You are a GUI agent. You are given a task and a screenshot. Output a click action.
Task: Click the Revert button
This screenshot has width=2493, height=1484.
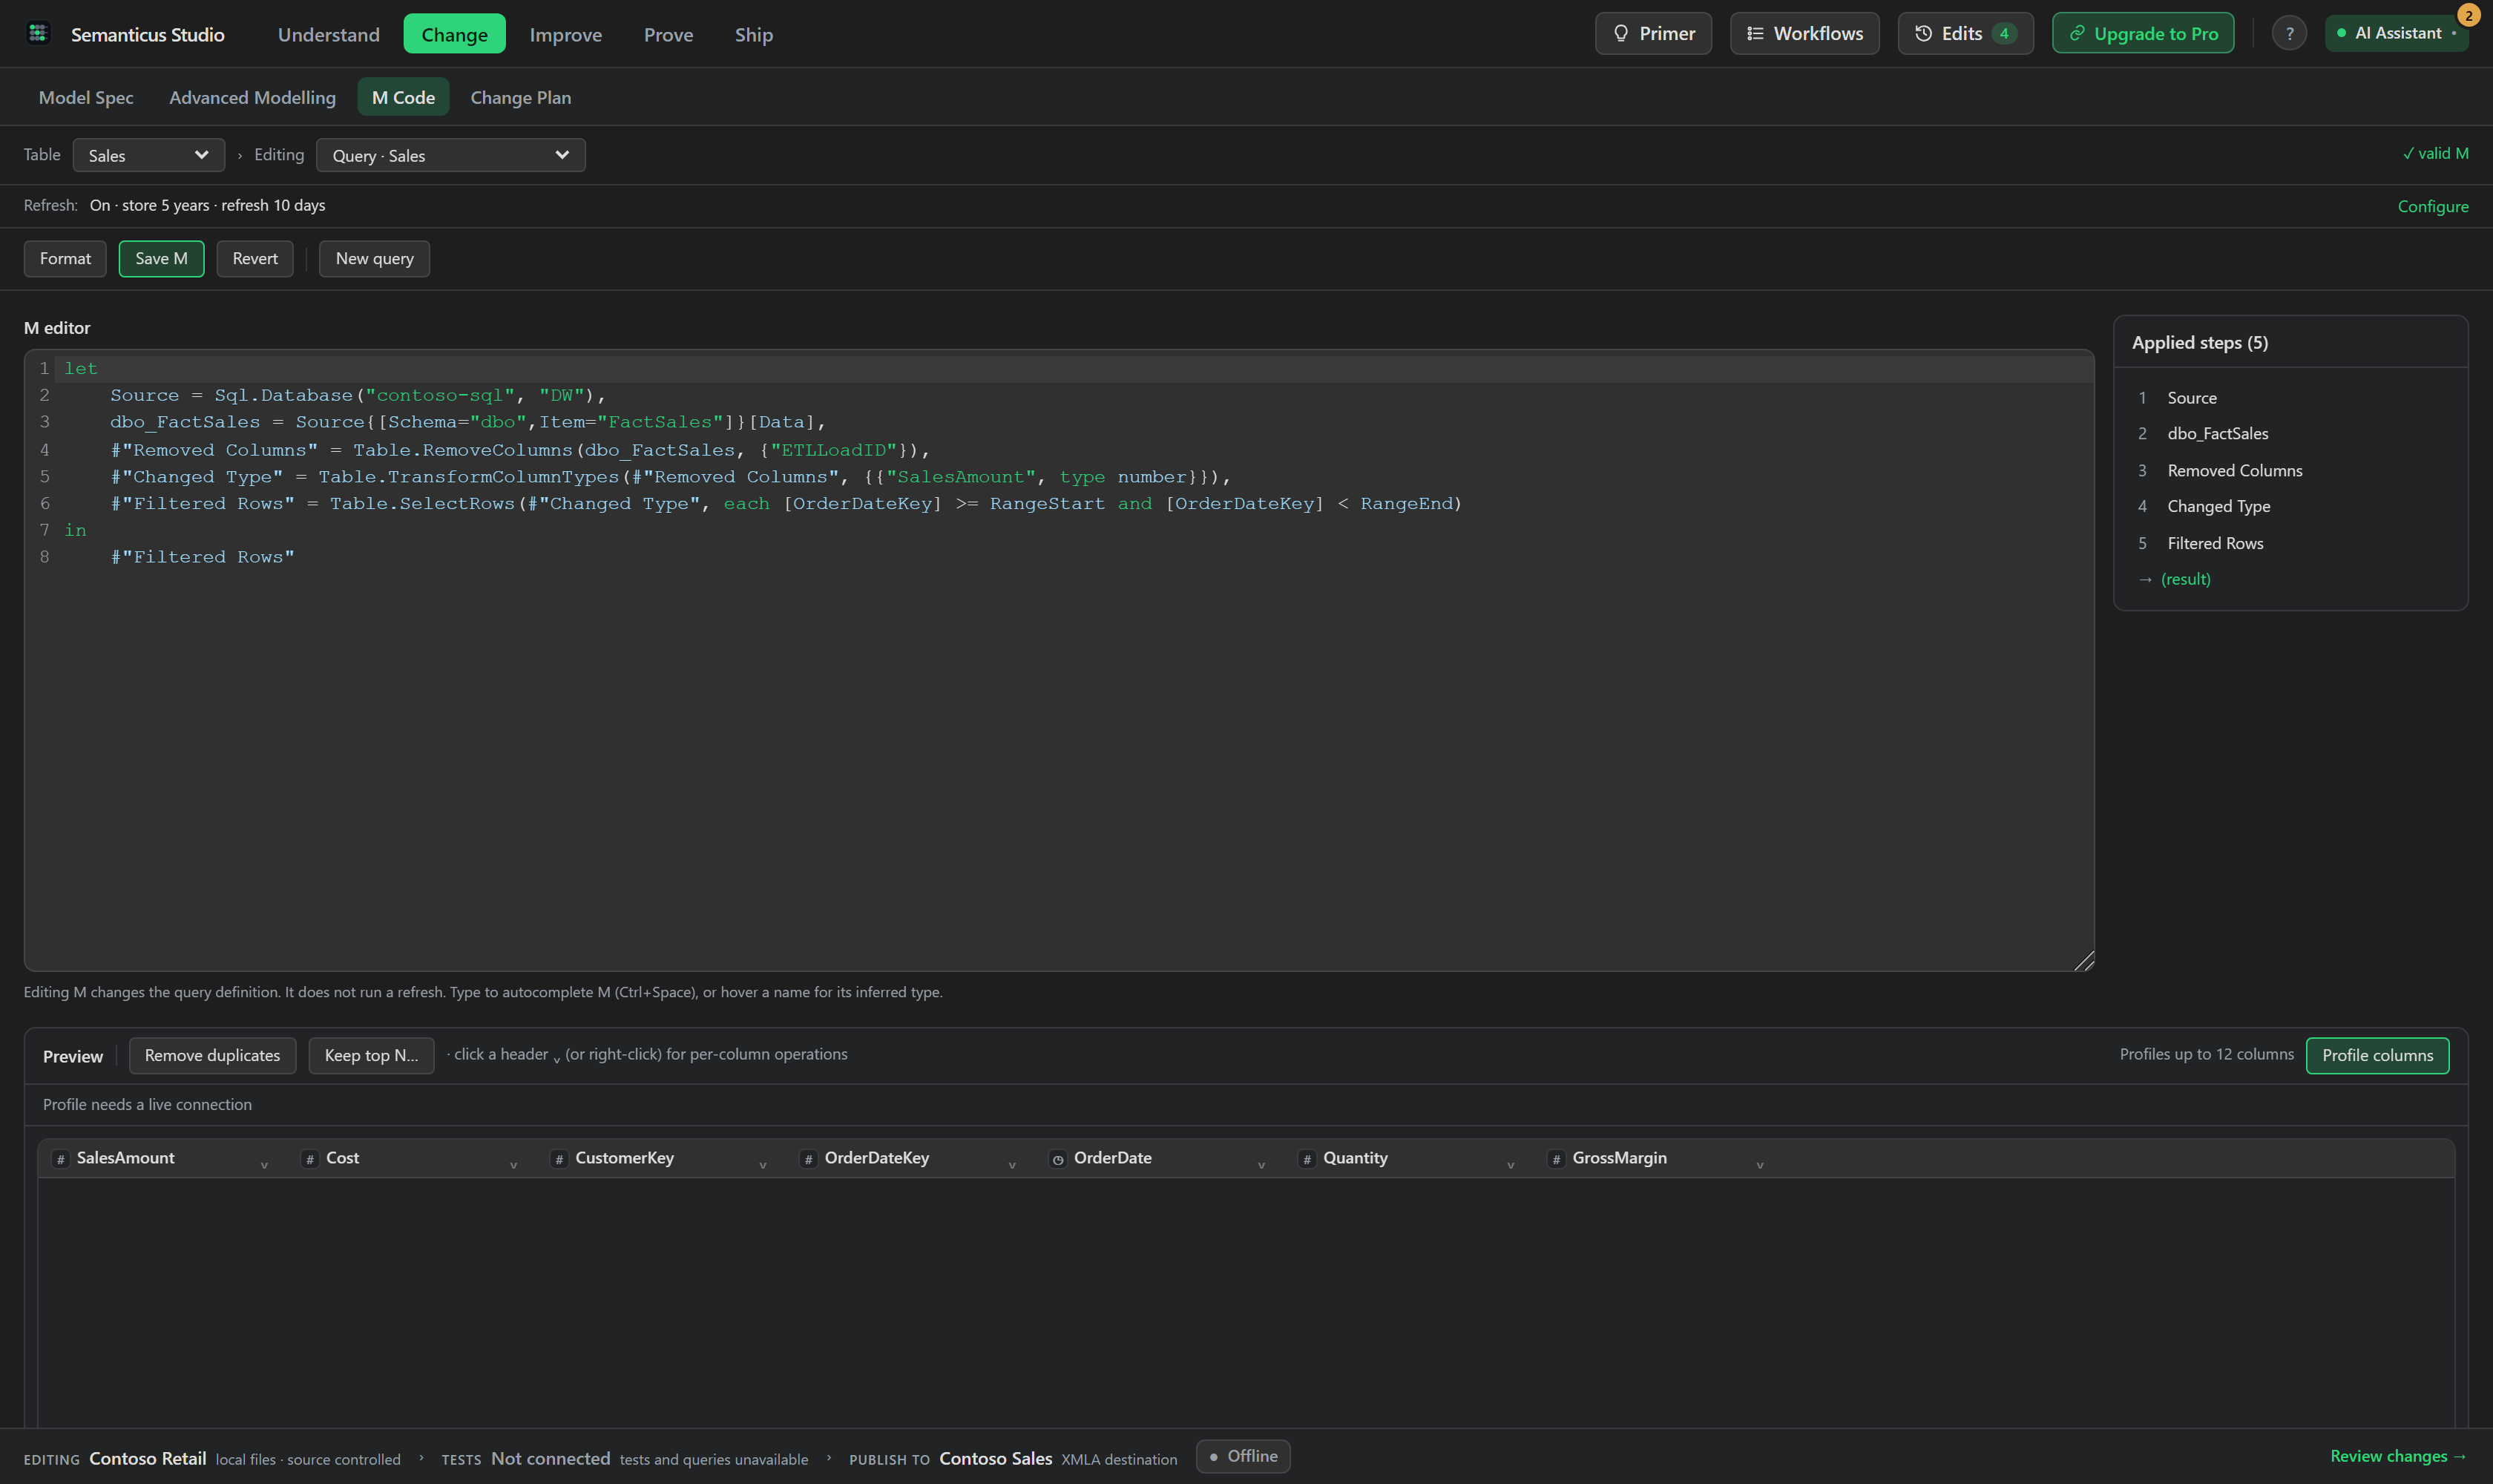255,258
